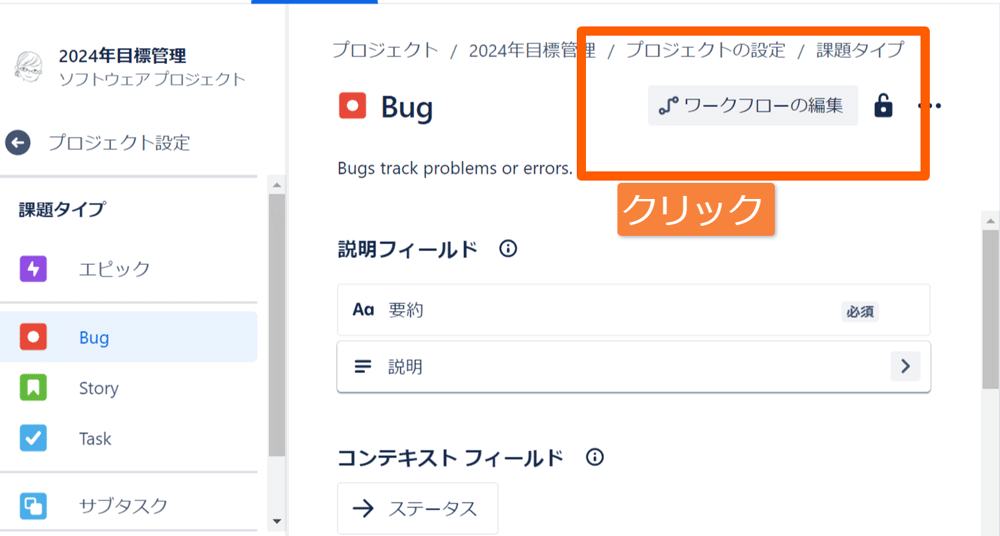Open the 2024年目標管理 breadcrumb link
Image resolution: width=1000 pixels, height=536 pixels.
coord(532,50)
